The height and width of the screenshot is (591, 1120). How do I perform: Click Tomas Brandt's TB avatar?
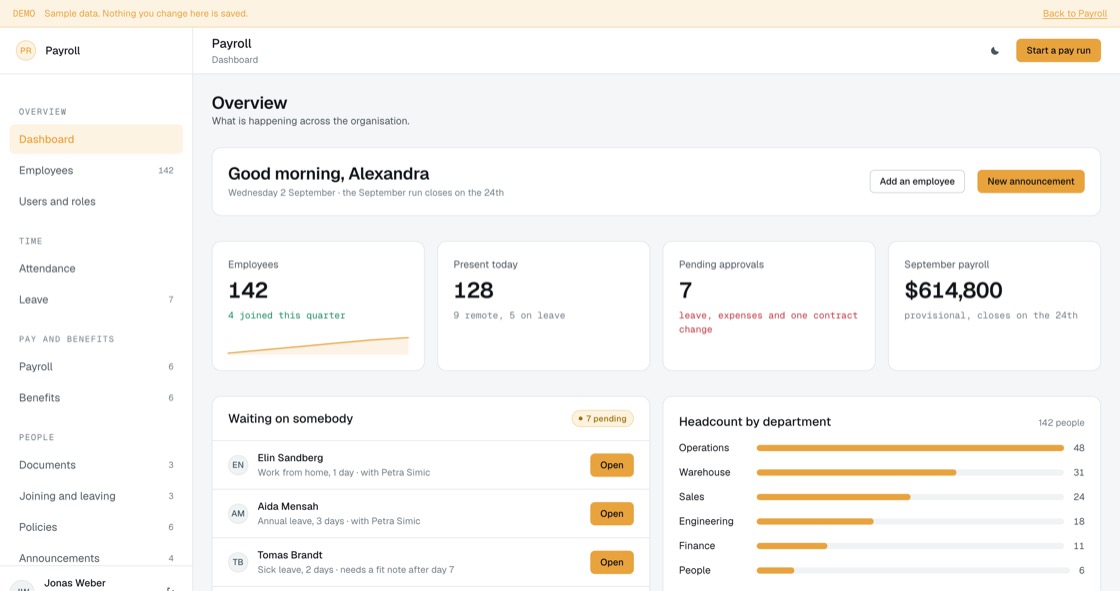[x=238, y=562]
